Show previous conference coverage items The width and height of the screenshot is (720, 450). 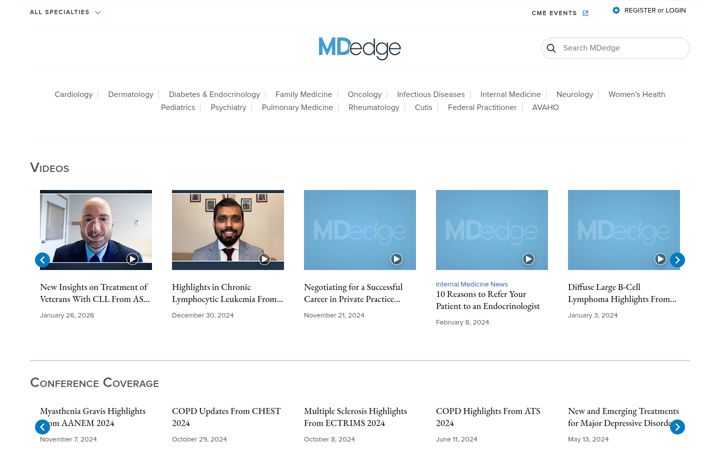point(42,427)
